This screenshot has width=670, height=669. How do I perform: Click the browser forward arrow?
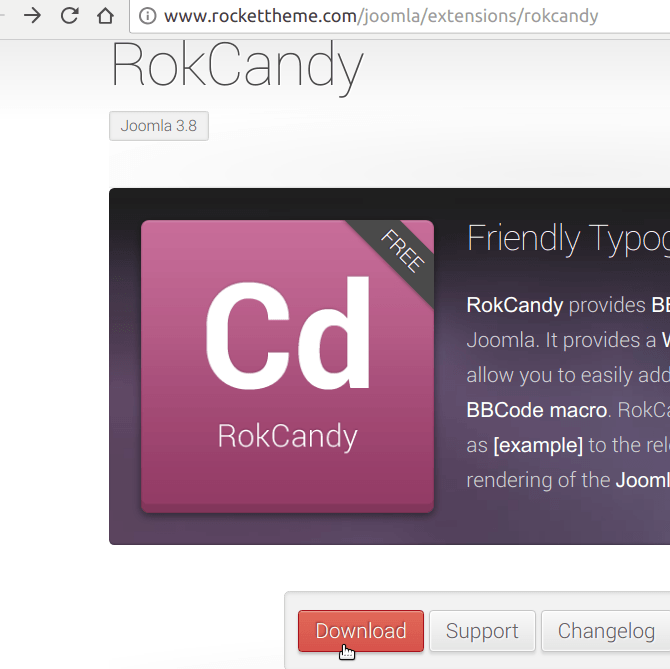coord(32,16)
